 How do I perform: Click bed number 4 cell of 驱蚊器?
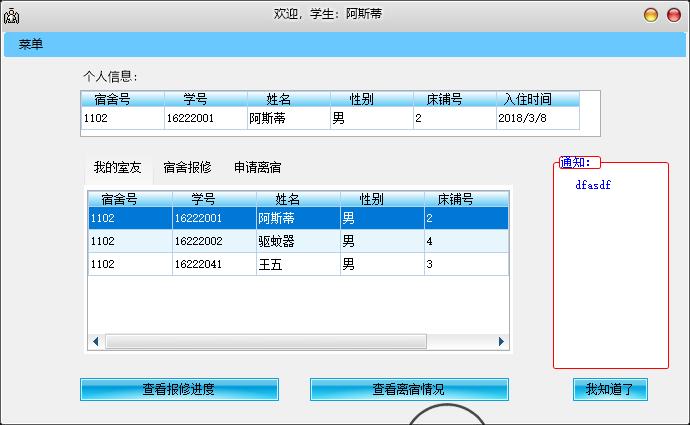(466, 241)
